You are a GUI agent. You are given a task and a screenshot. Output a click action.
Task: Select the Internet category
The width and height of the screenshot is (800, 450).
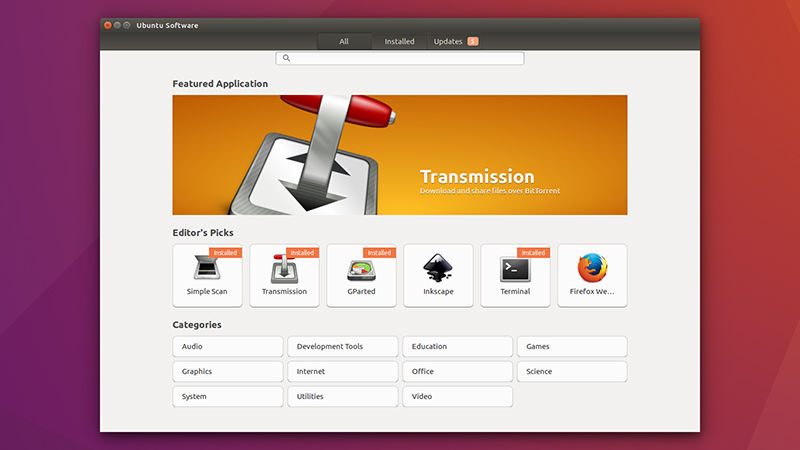point(343,372)
